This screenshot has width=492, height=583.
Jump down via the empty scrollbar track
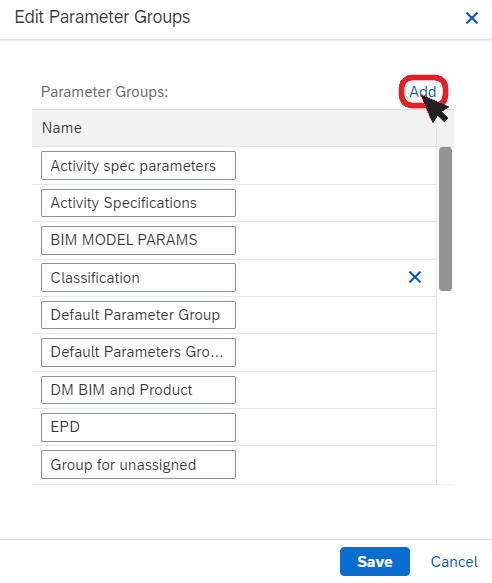tap(445, 387)
